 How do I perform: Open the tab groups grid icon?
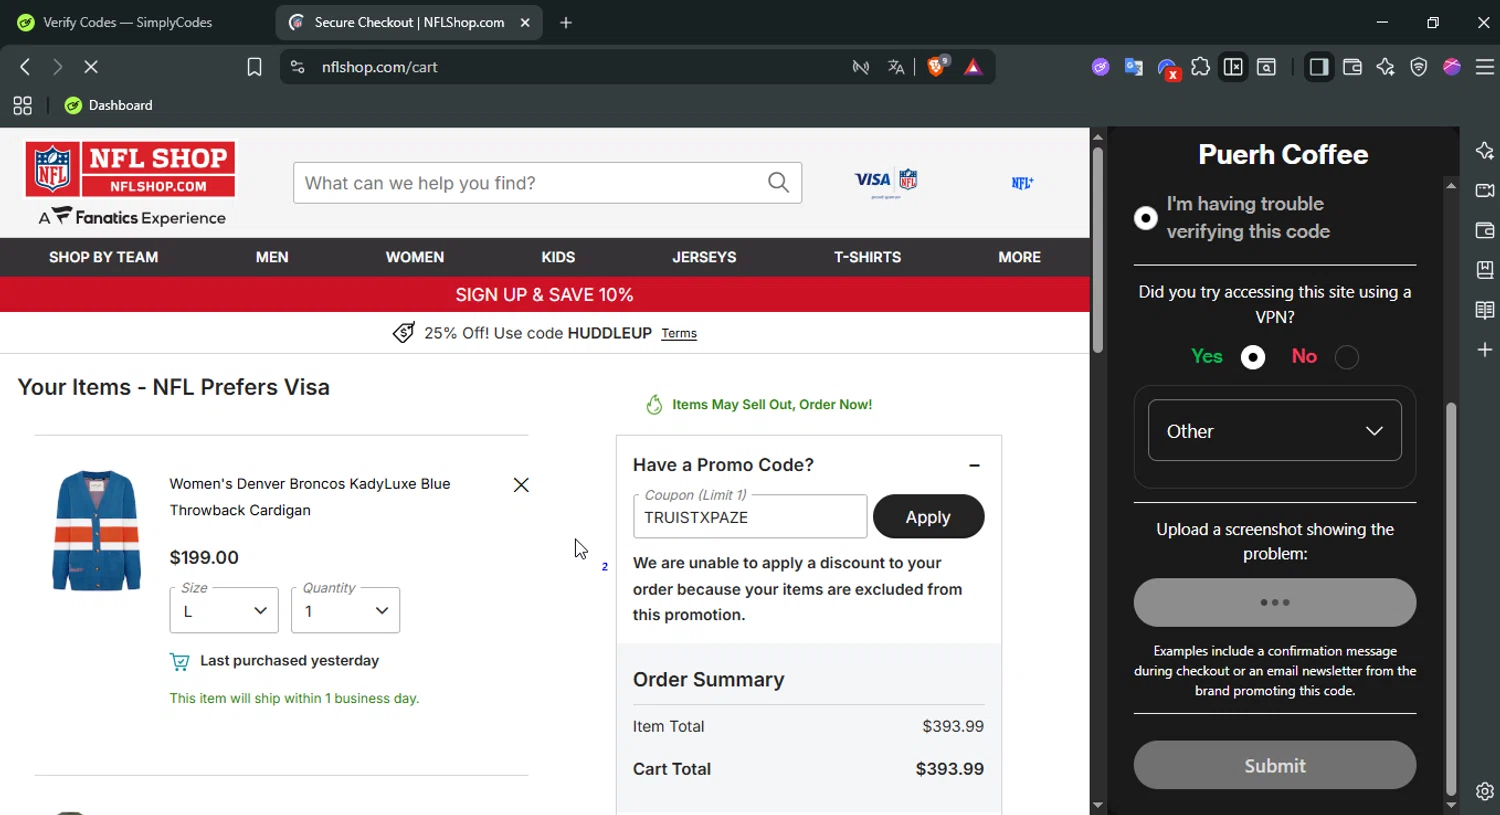pyautogui.click(x=22, y=105)
